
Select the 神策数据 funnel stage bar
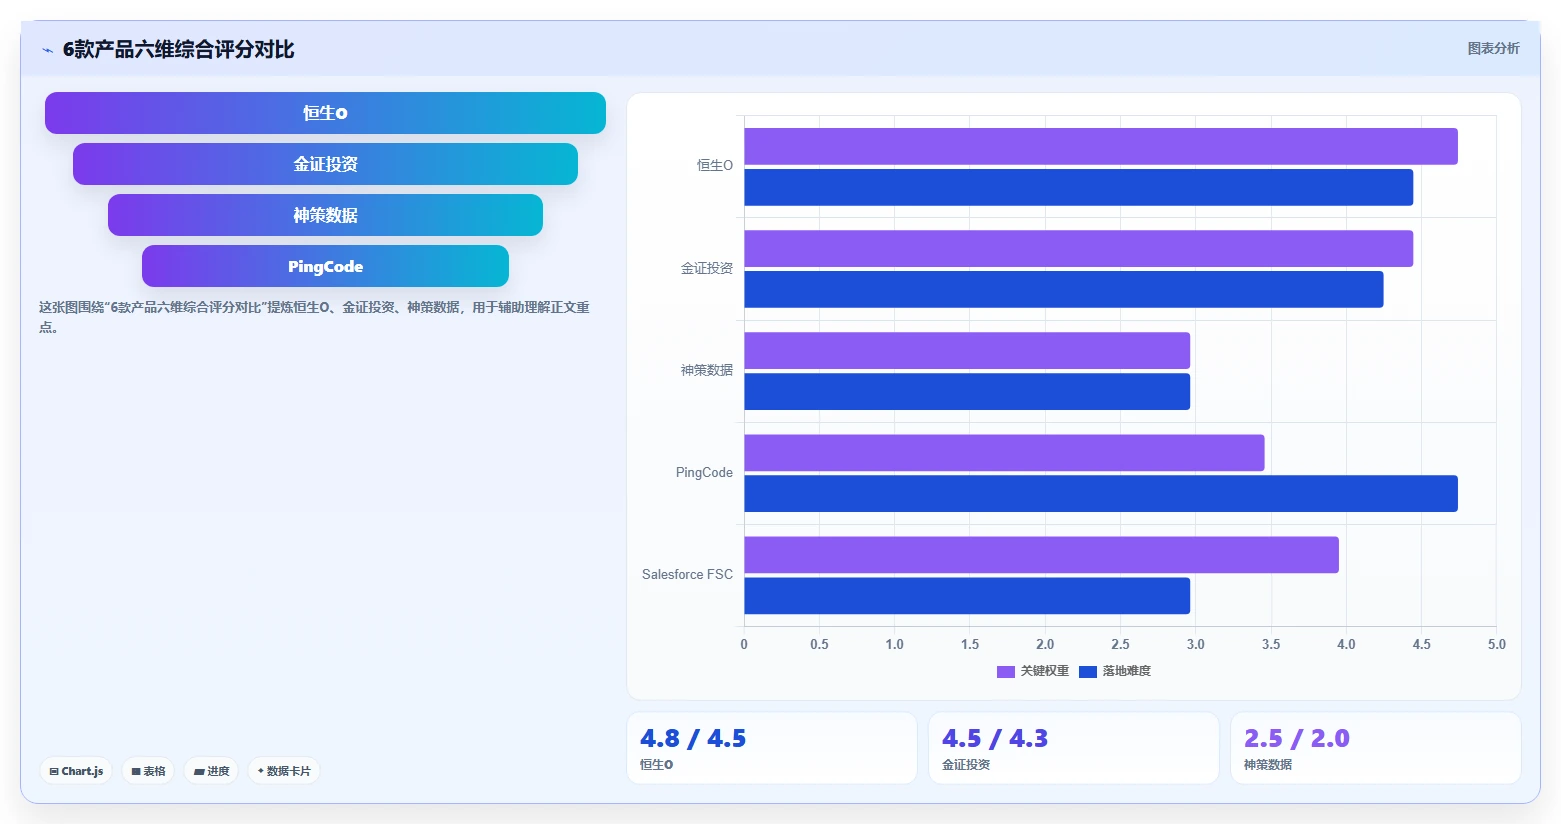tap(325, 215)
